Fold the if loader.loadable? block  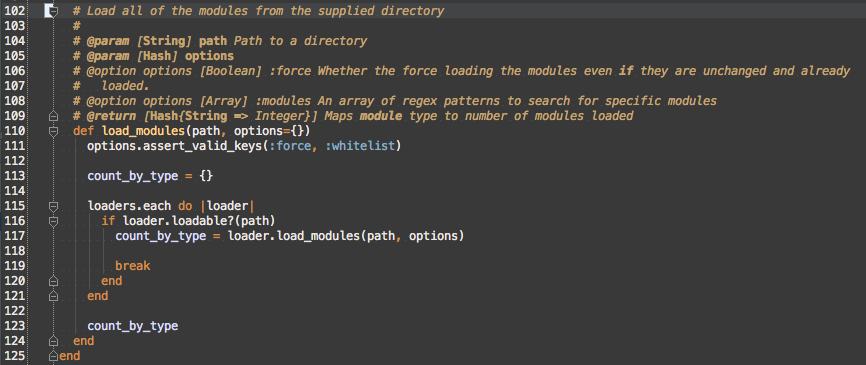pos(53,221)
